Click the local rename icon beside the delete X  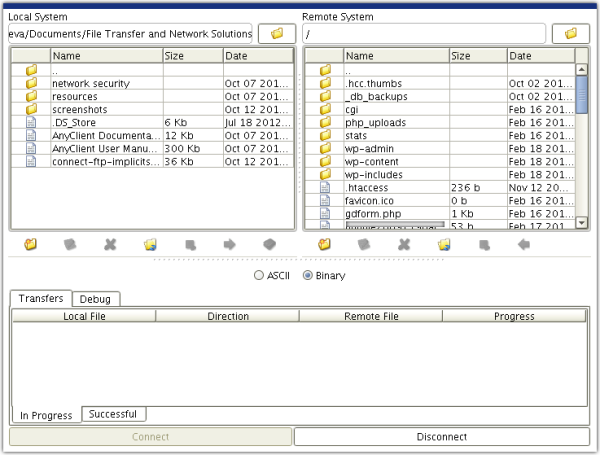70,244
